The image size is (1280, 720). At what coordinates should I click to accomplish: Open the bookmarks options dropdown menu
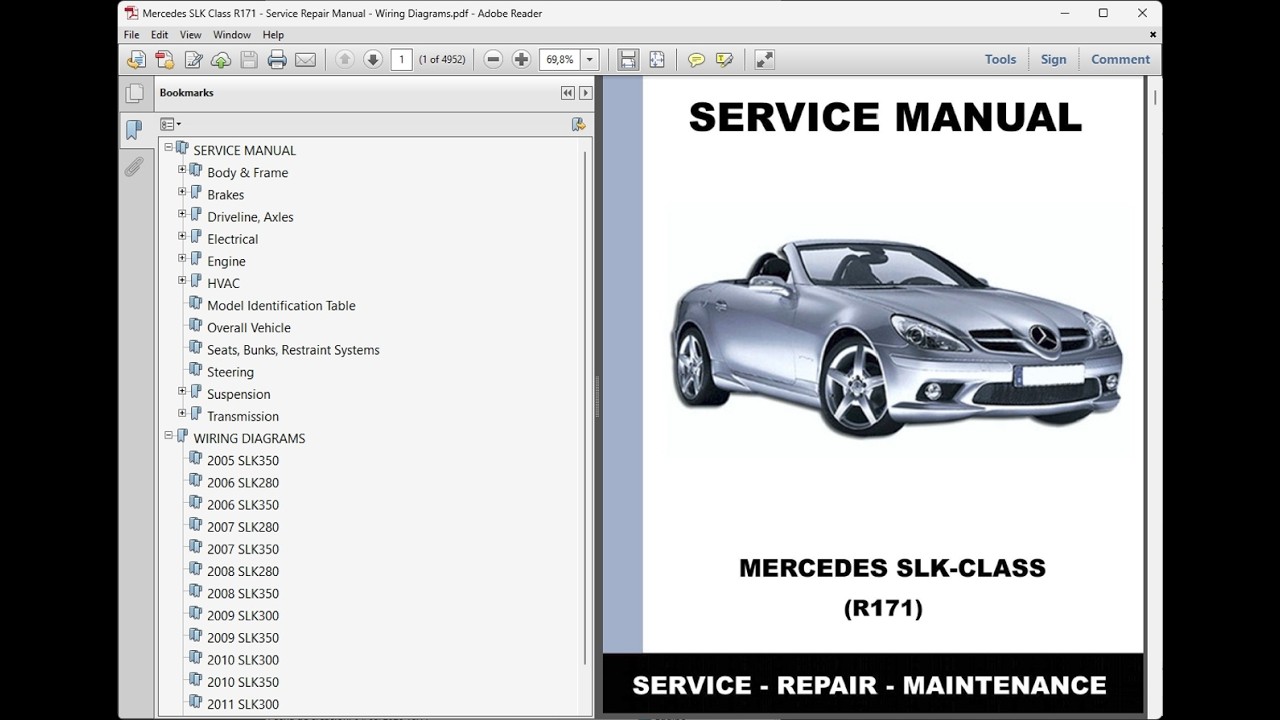click(171, 124)
